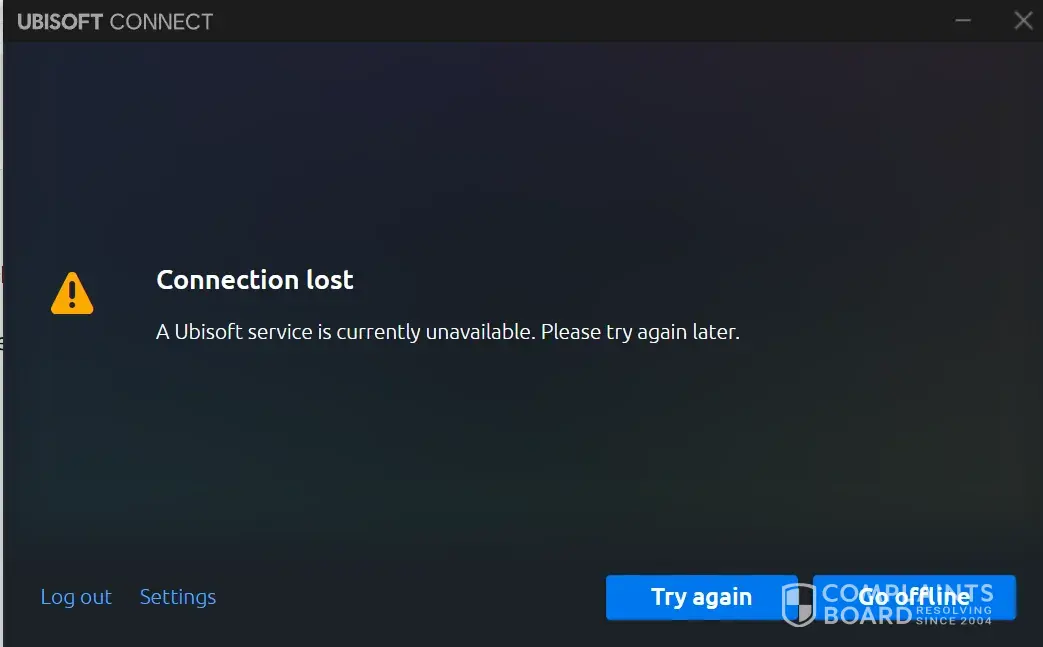Click the Ubisoft Connect logo in title bar
This screenshot has height=647, width=1043.
pos(115,22)
